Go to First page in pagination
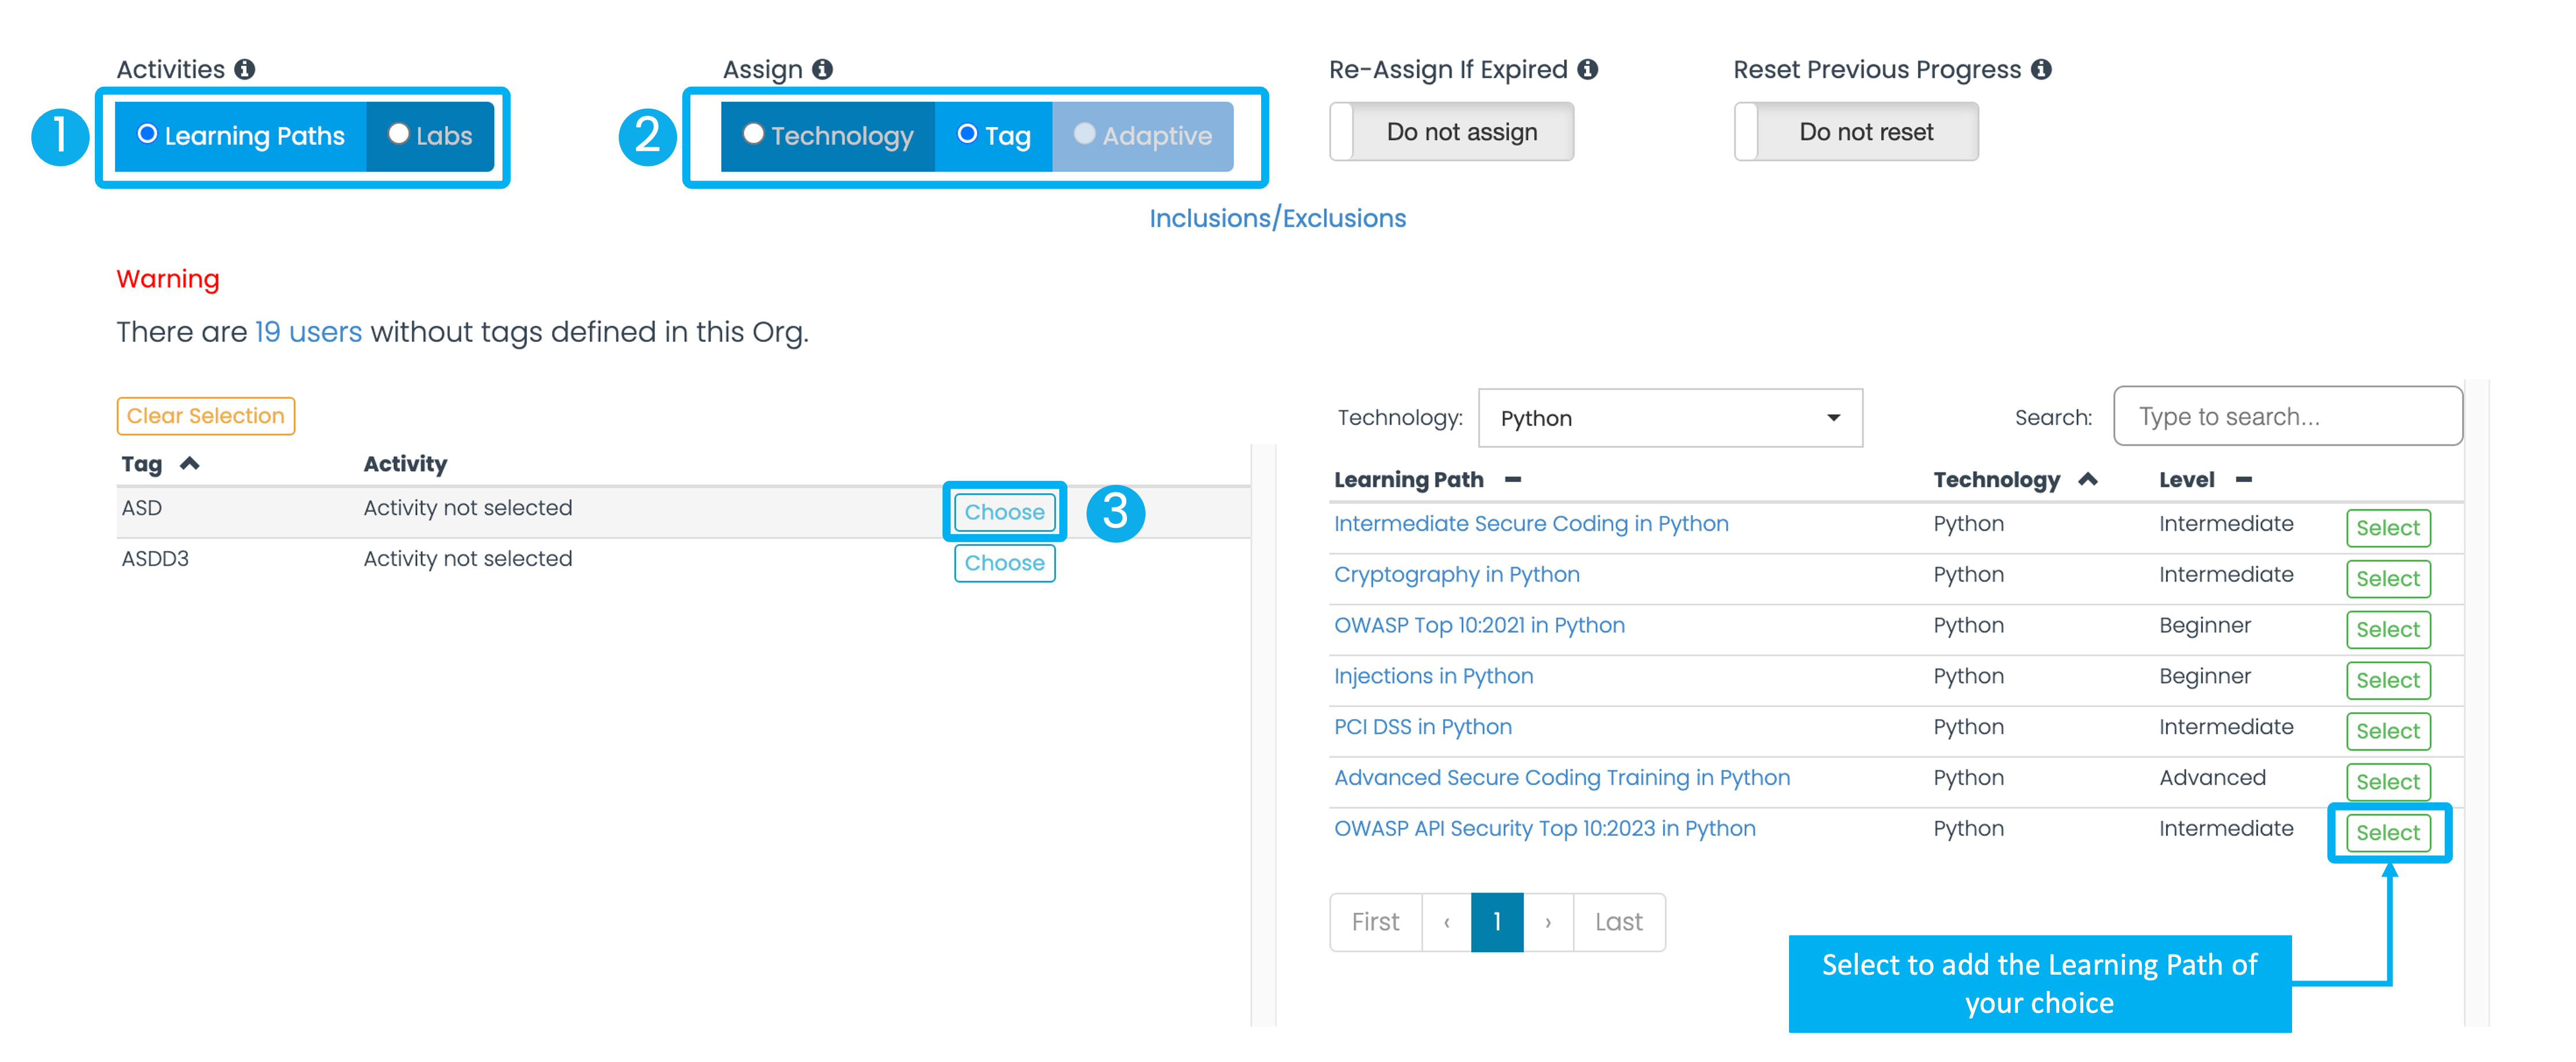The width and height of the screenshot is (2576, 1062). click(1375, 922)
